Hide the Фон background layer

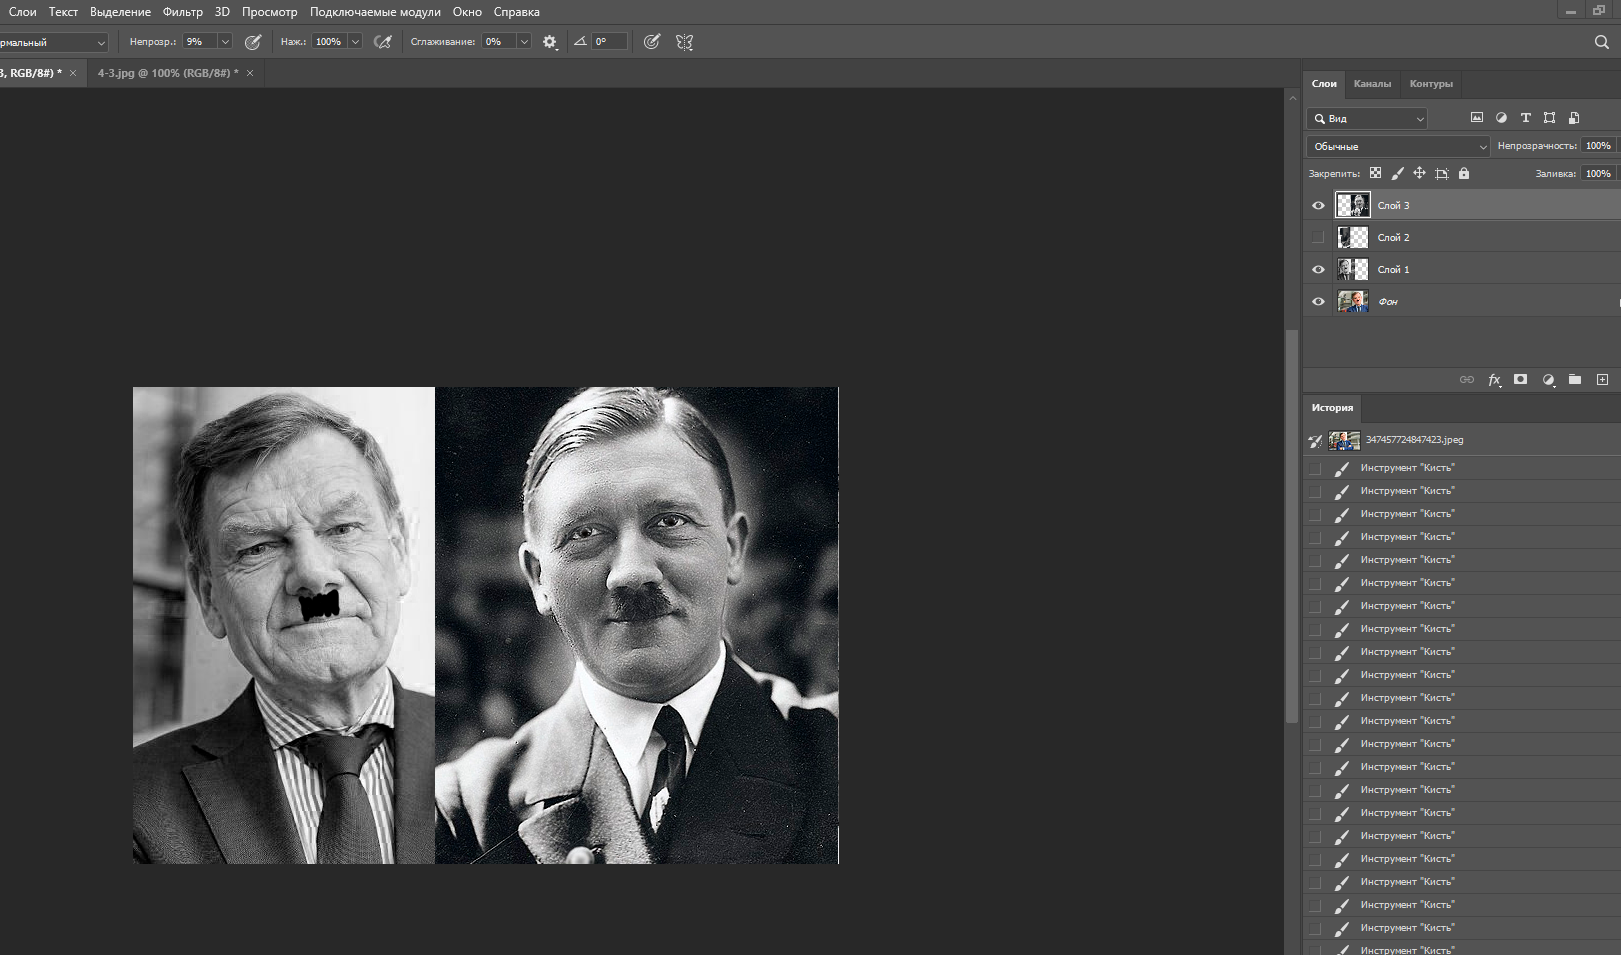pos(1318,302)
